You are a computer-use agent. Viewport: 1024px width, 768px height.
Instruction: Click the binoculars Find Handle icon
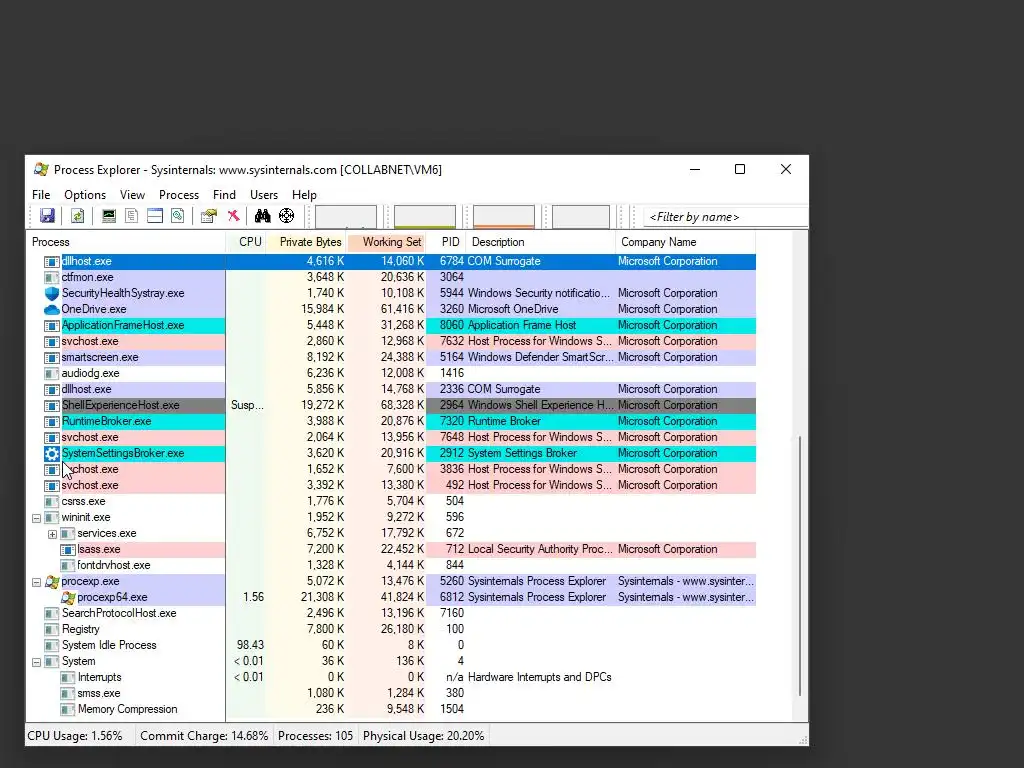[x=263, y=216]
